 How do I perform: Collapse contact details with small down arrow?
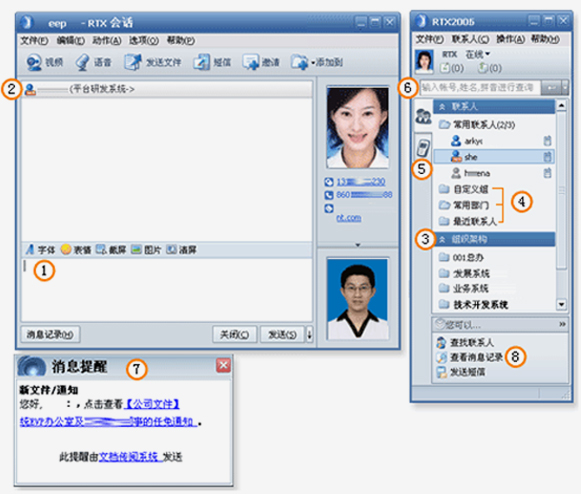[358, 245]
